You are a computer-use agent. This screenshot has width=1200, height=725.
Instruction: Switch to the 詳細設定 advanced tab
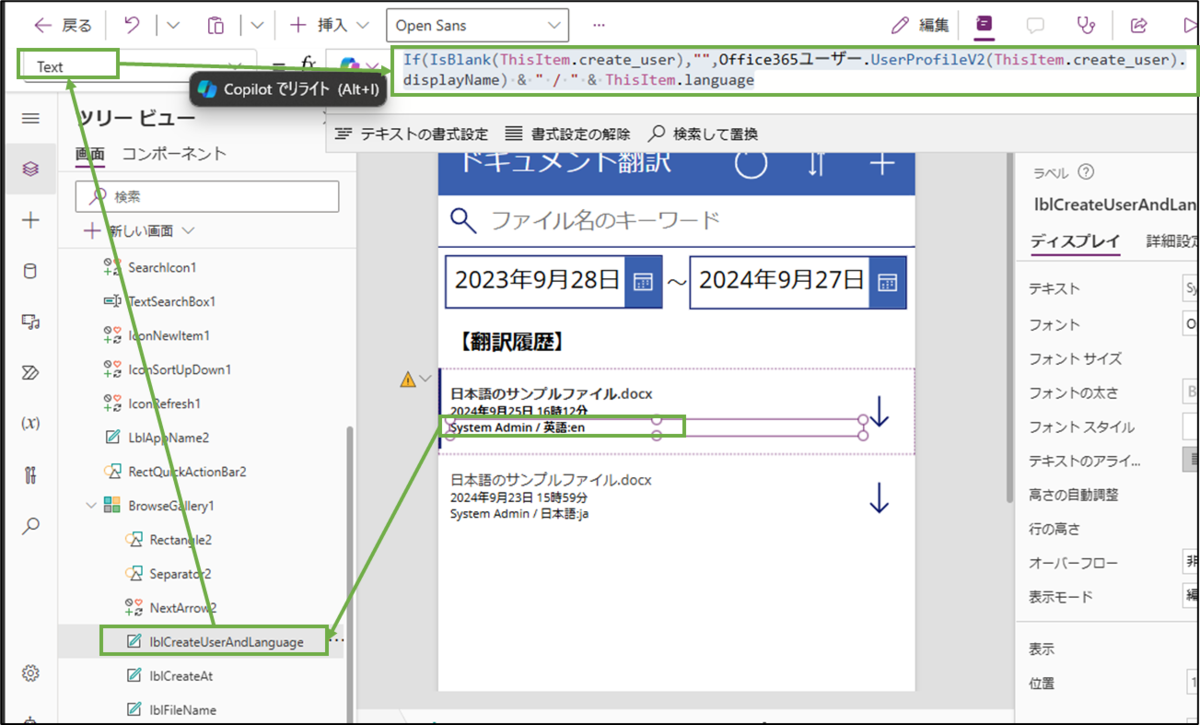(x=1172, y=241)
